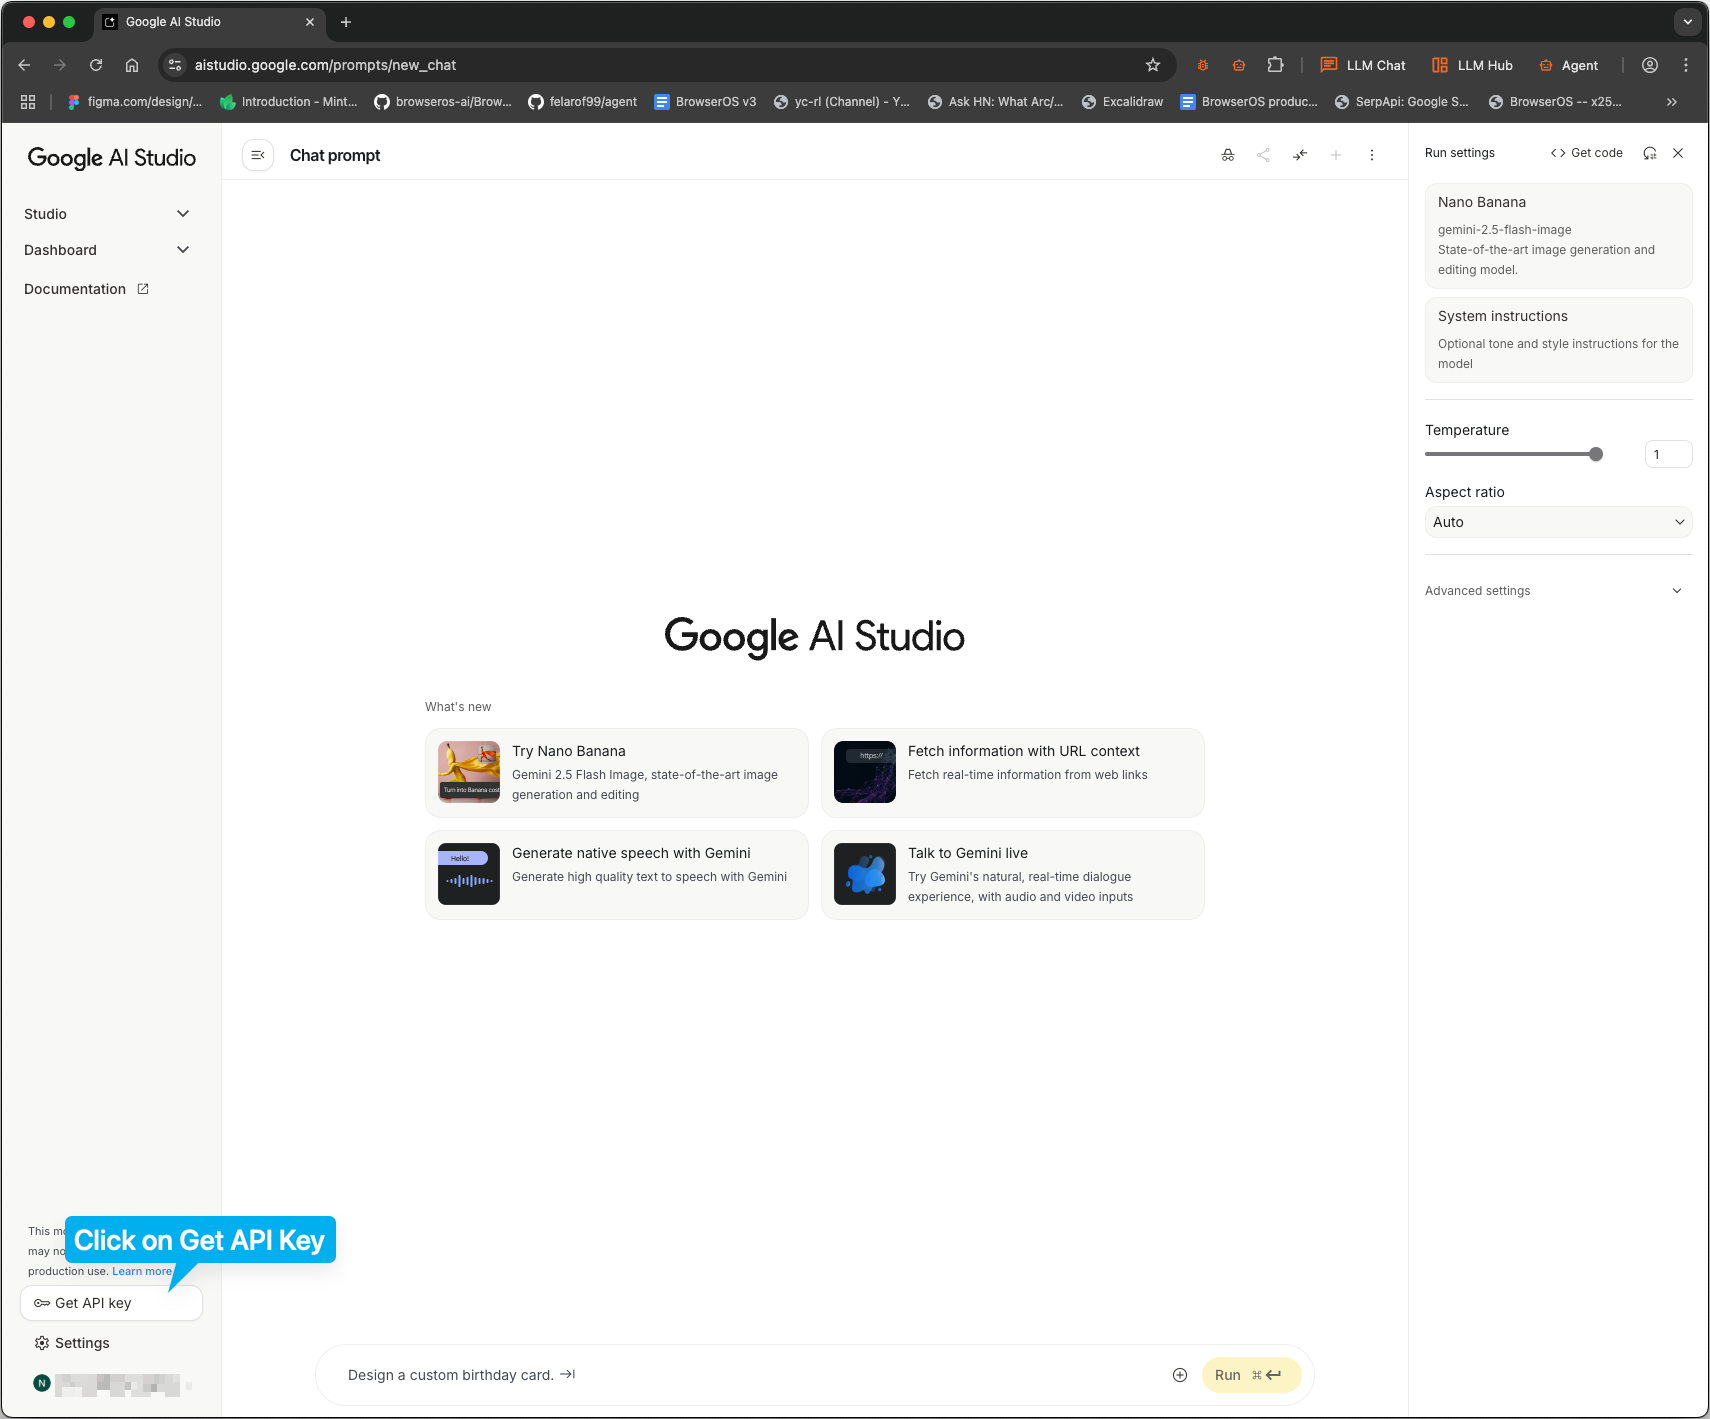Viewport: 1710px width, 1419px height.
Task: Expand the Studio section in sidebar
Action: point(182,213)
